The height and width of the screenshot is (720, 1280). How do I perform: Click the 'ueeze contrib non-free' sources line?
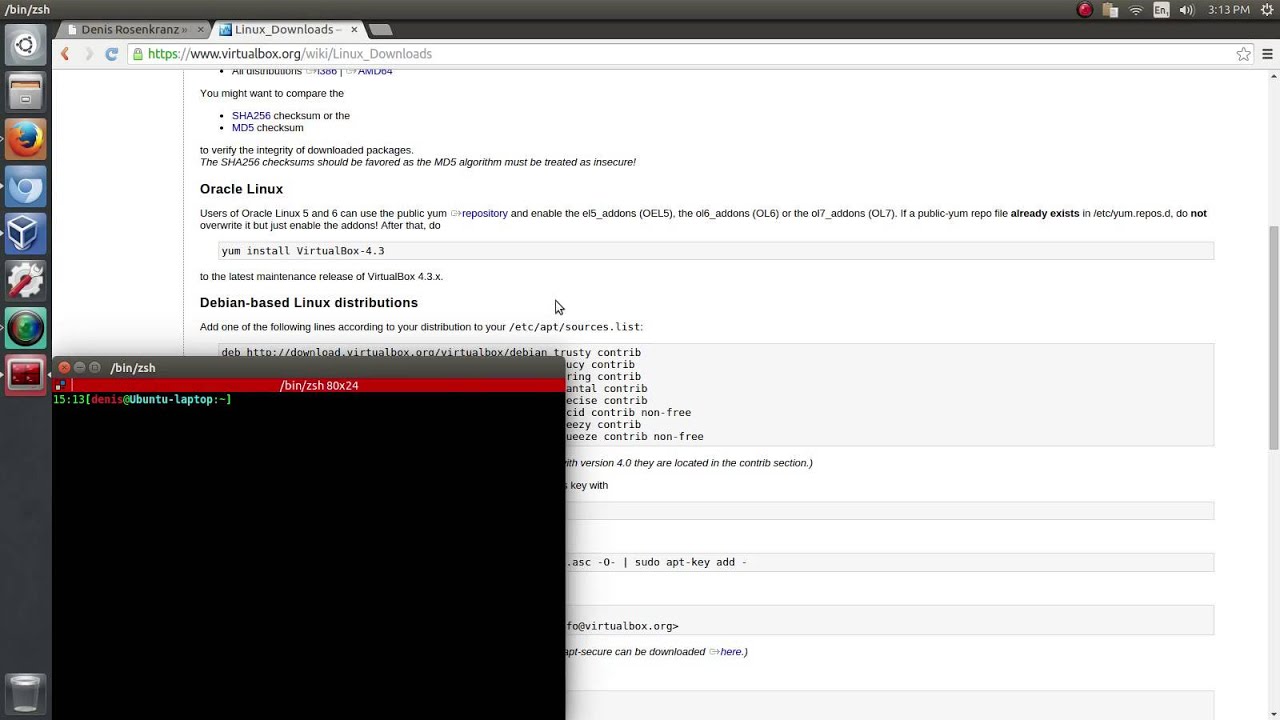pos(634,437)
